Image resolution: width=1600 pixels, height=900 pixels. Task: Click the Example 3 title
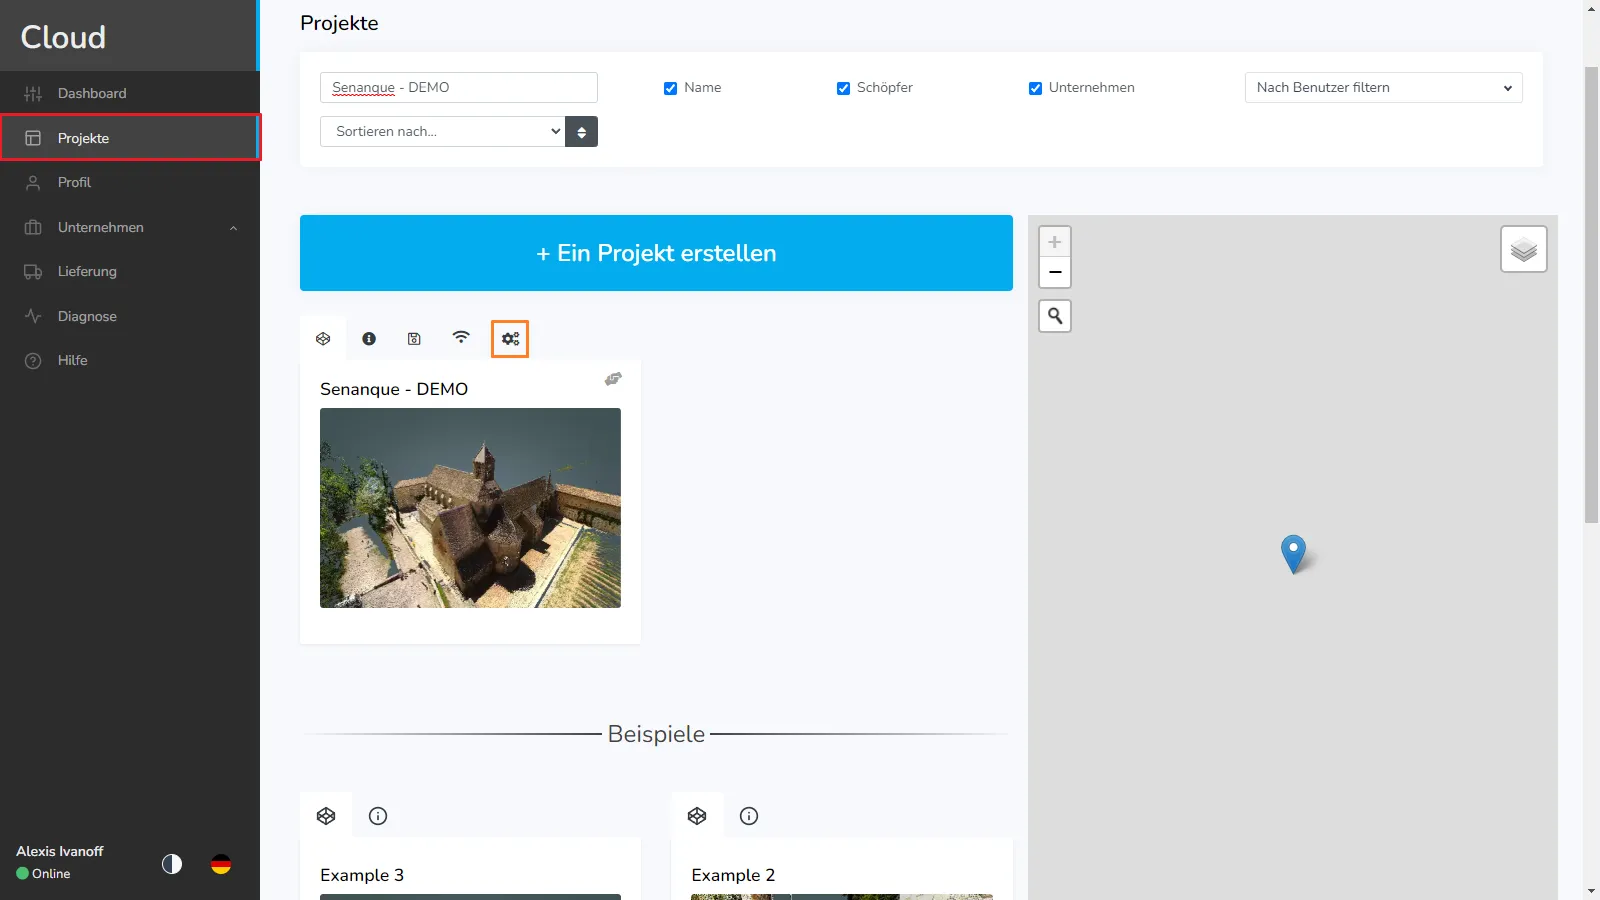tap(362, 875)
